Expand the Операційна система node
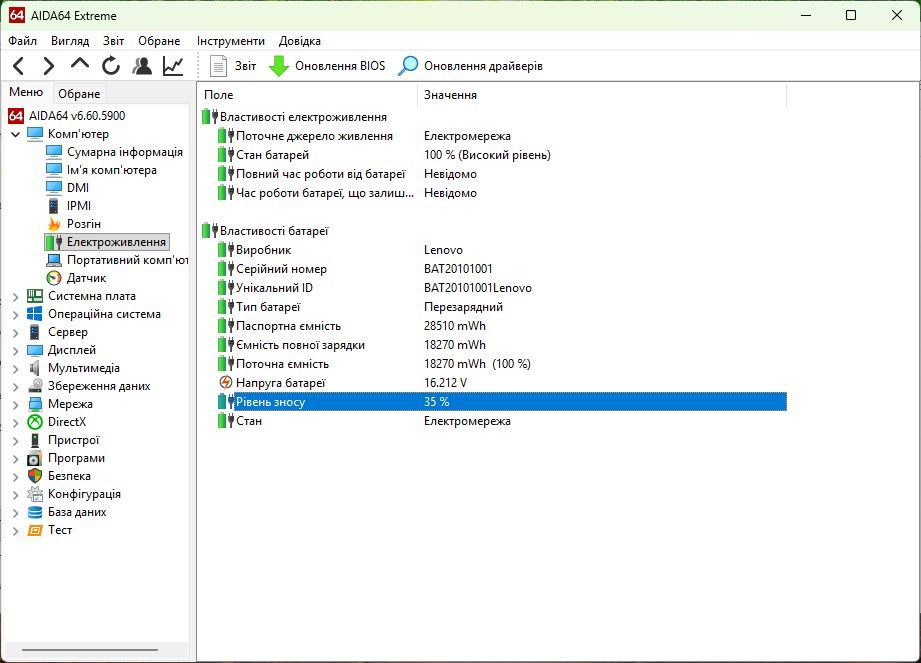 click(16, 315)
